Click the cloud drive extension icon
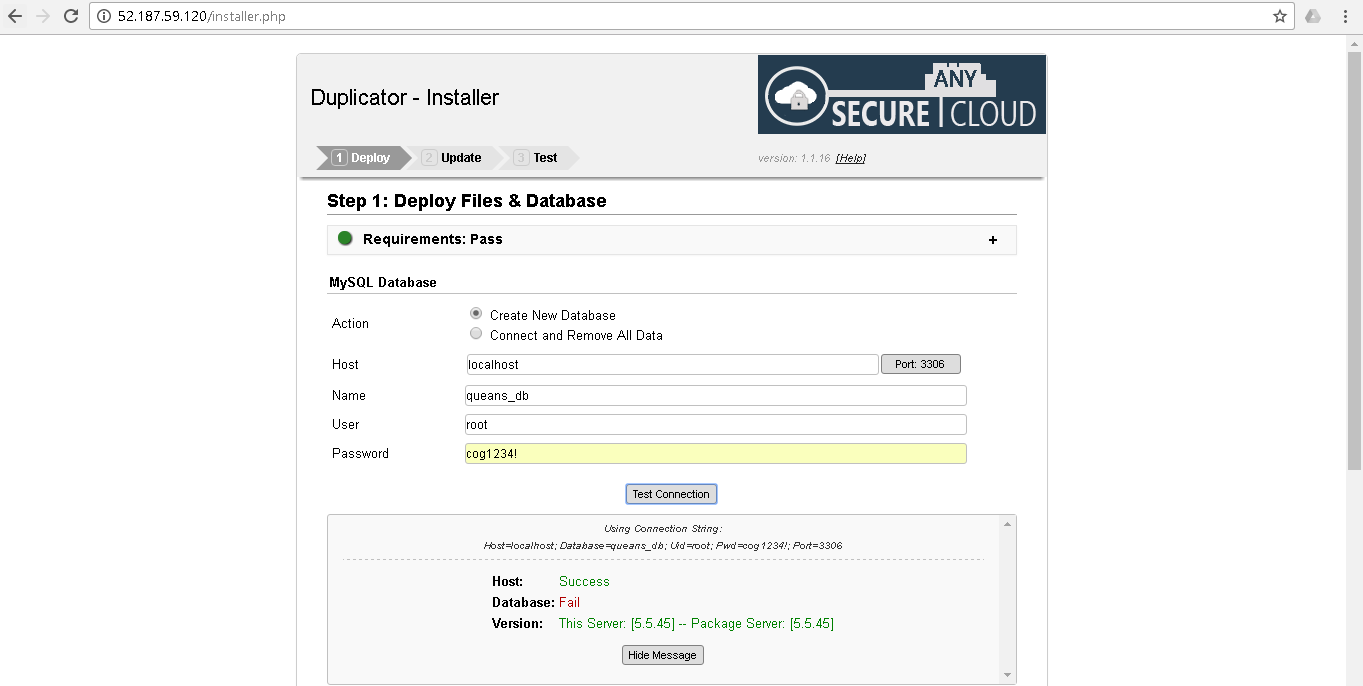 (x=1313, y=16)
